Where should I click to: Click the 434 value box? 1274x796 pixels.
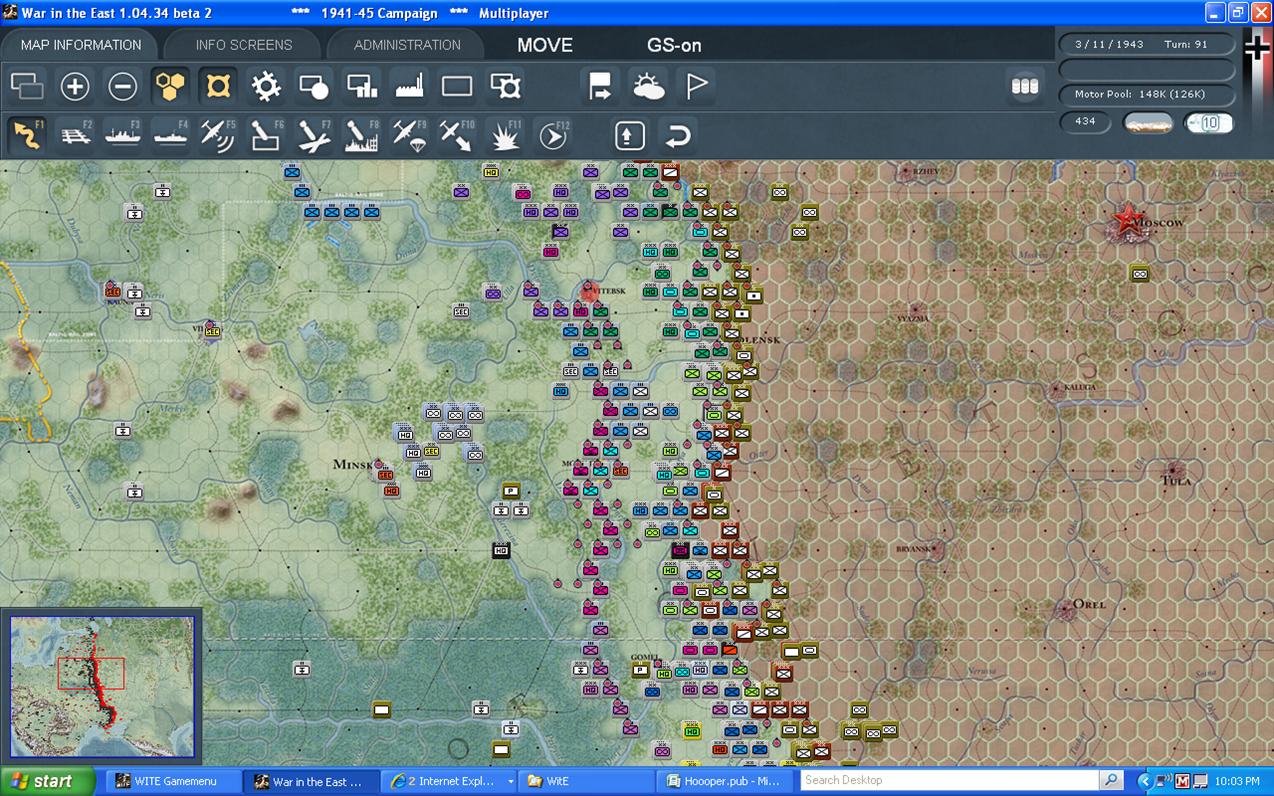click(x=1085, y=122)
